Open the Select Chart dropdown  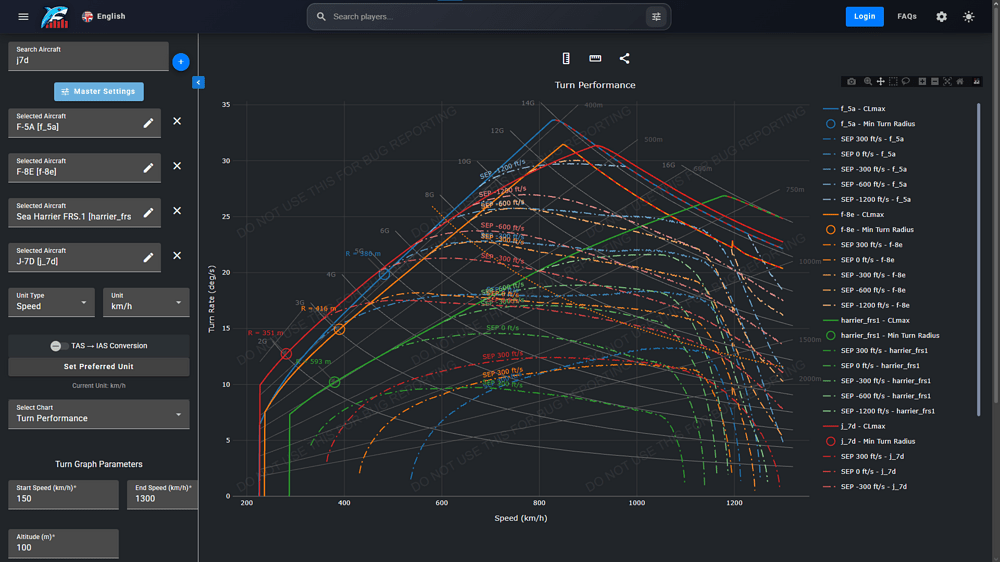point(99,414)
